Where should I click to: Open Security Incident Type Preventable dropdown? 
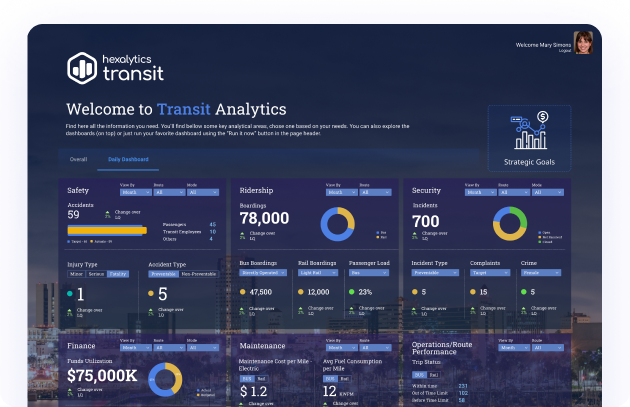(432, 272)
